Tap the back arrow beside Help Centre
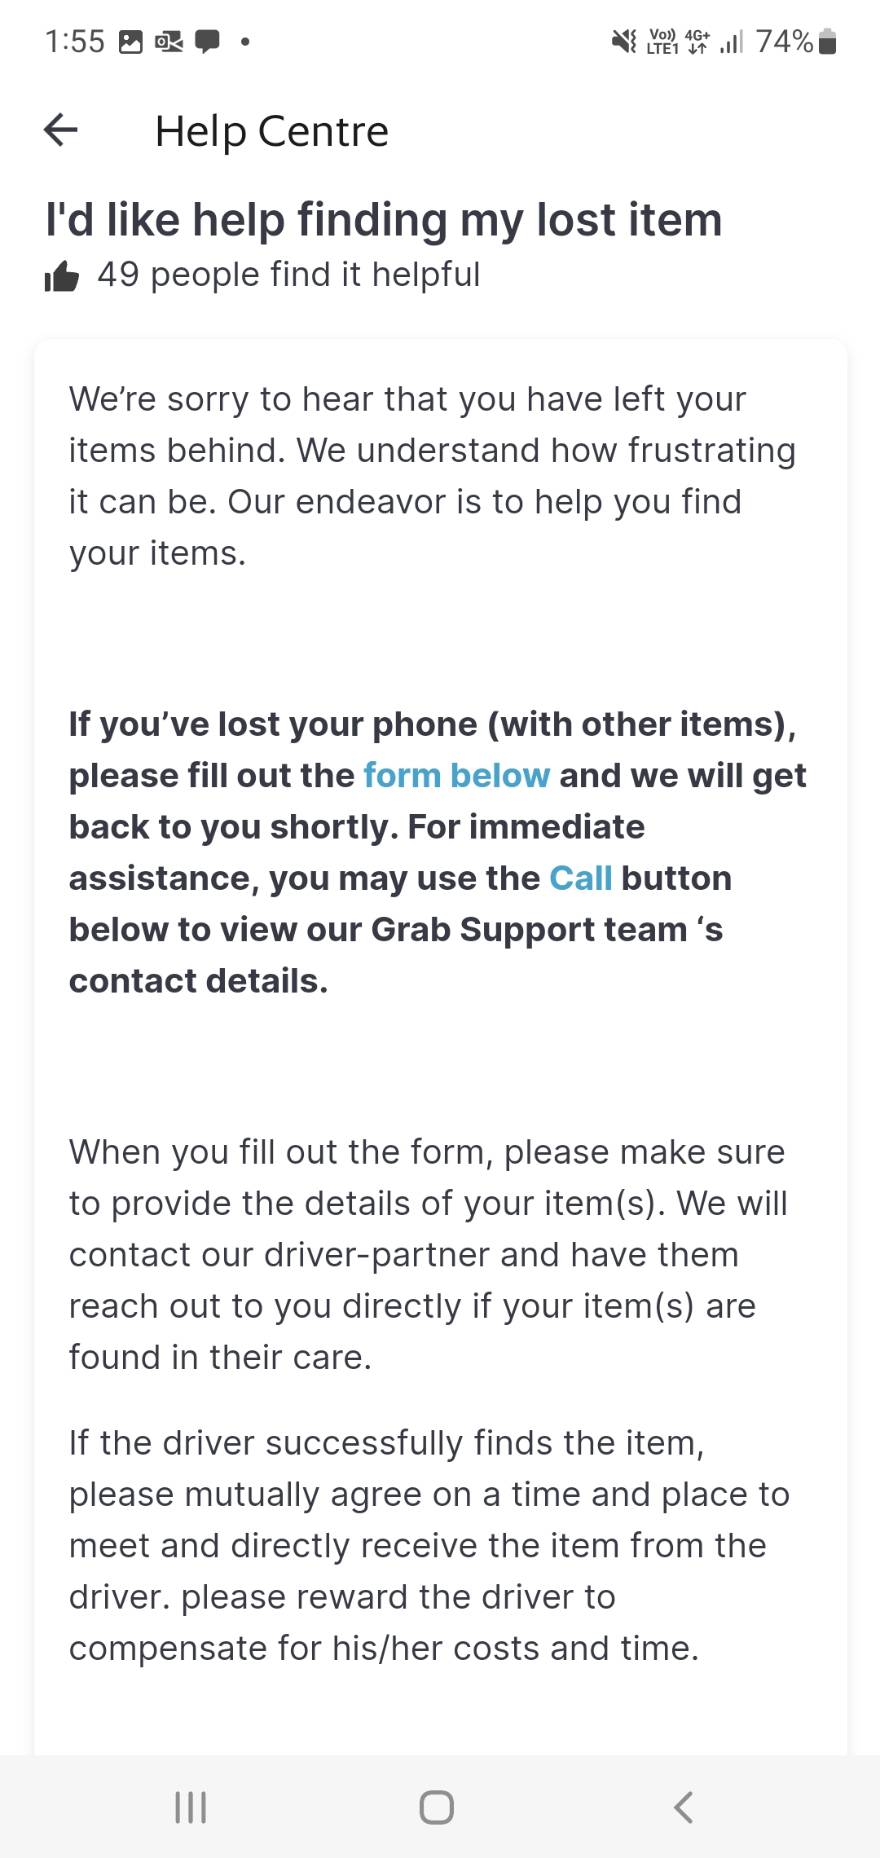880x1858 pixels. coord(61,130)
